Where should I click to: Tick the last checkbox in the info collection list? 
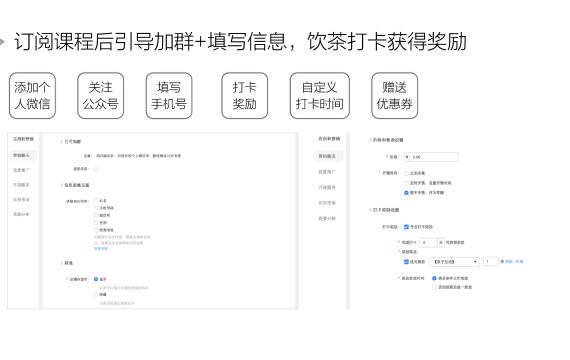(x=96, y=230)
